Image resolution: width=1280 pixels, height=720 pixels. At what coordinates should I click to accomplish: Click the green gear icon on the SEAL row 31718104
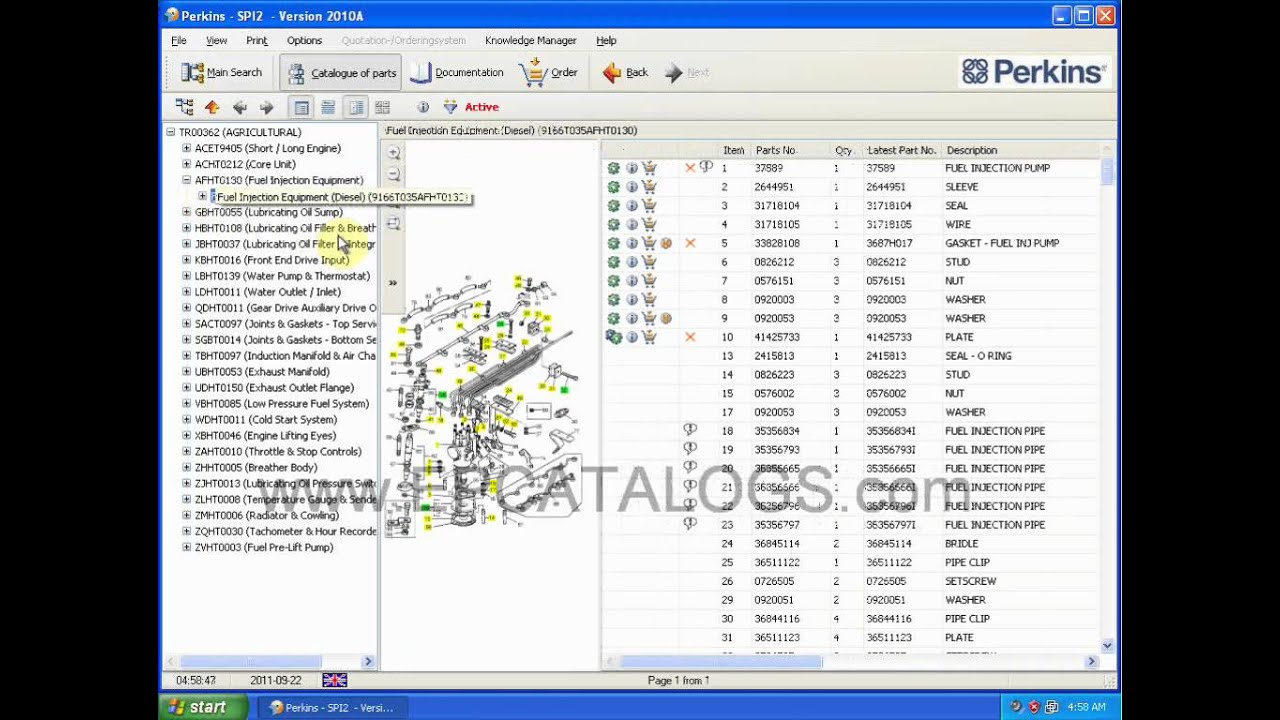(x=614, y=206)
